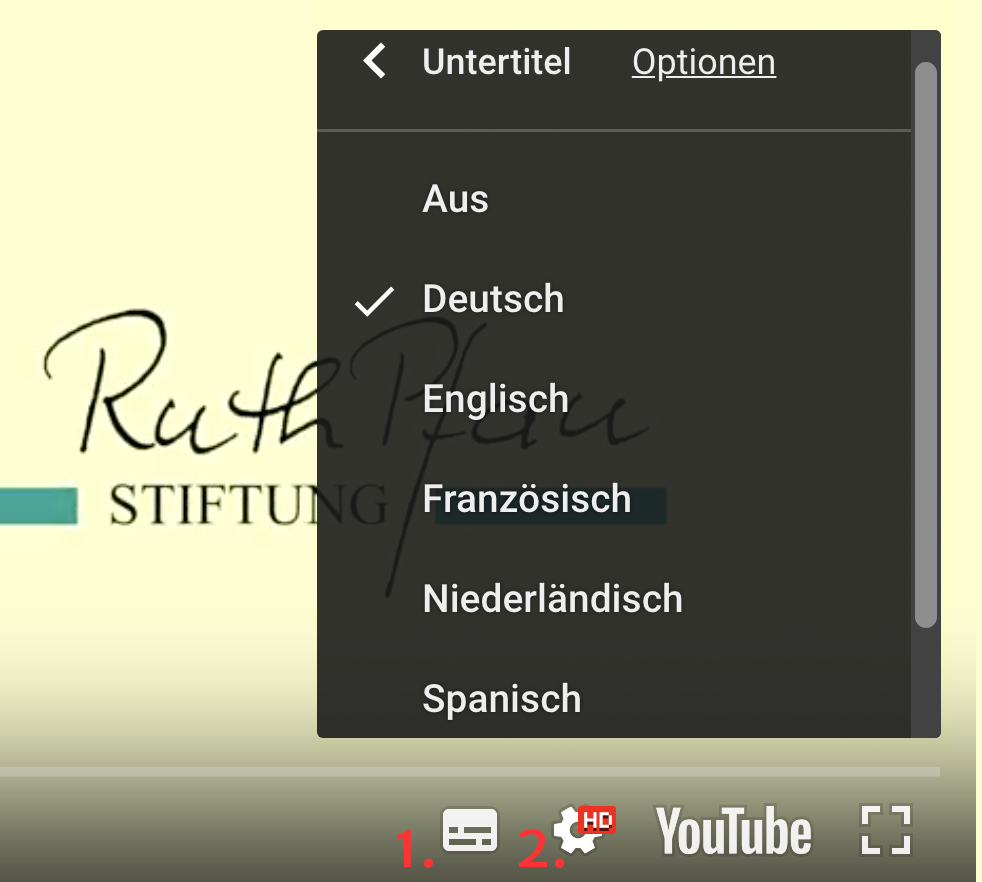982x882 pixels.
Task: Go back with the left chevron
Action: tap(375, 61)
